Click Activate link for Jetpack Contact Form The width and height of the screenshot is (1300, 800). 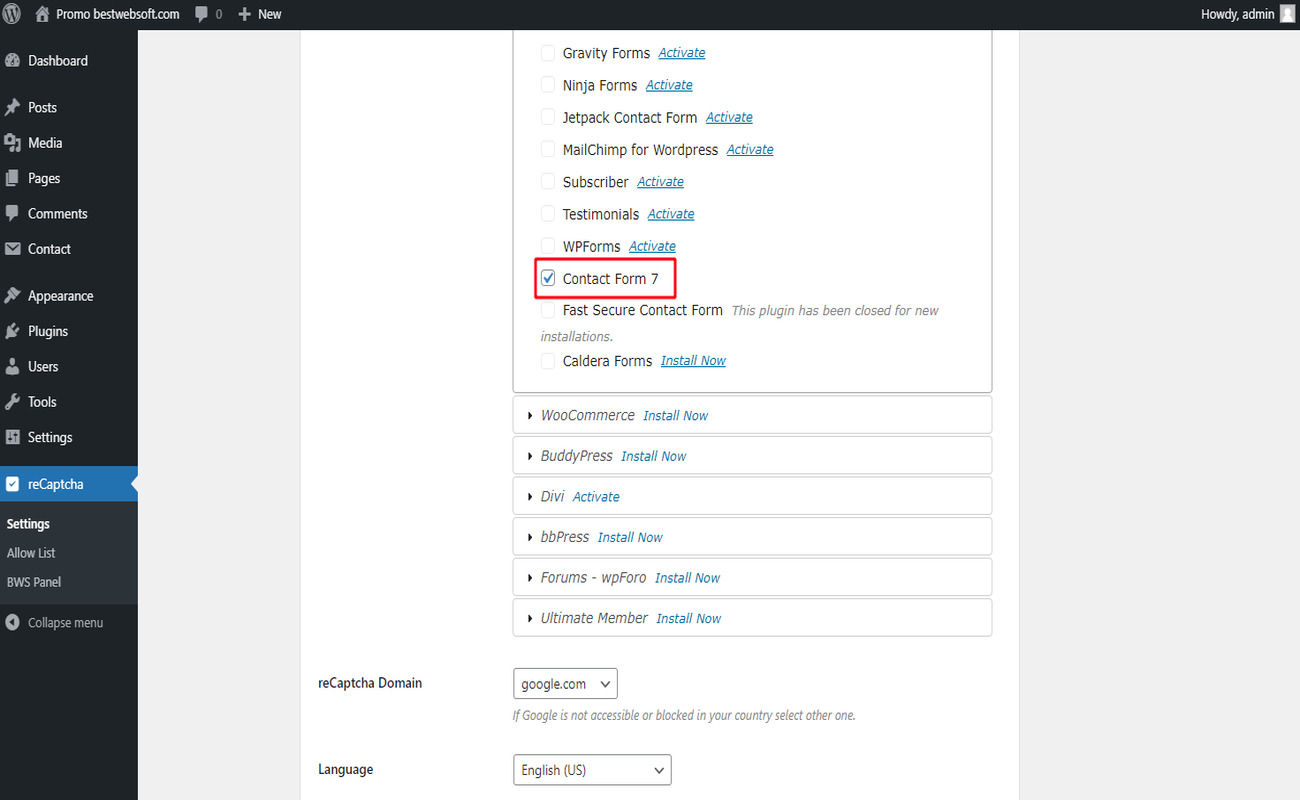729,117
